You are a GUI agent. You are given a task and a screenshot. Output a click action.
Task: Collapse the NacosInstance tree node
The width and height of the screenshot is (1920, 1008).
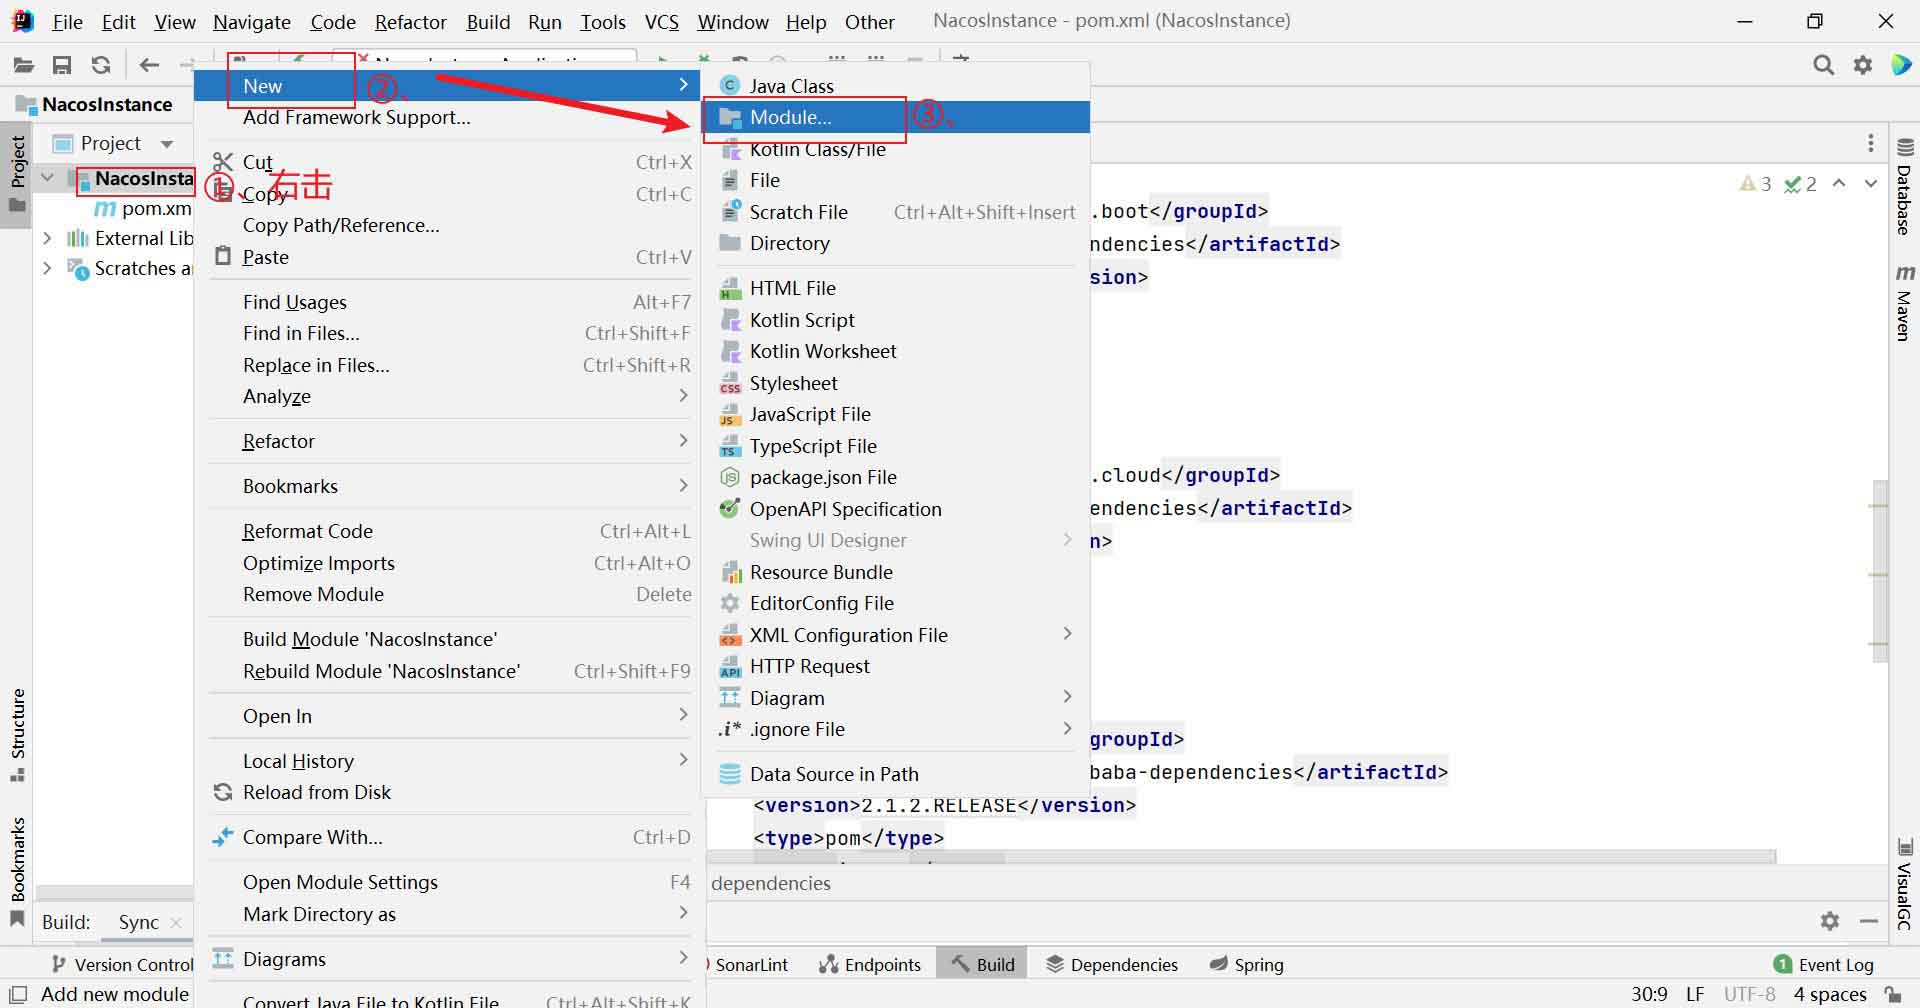[x=47, y=178]
